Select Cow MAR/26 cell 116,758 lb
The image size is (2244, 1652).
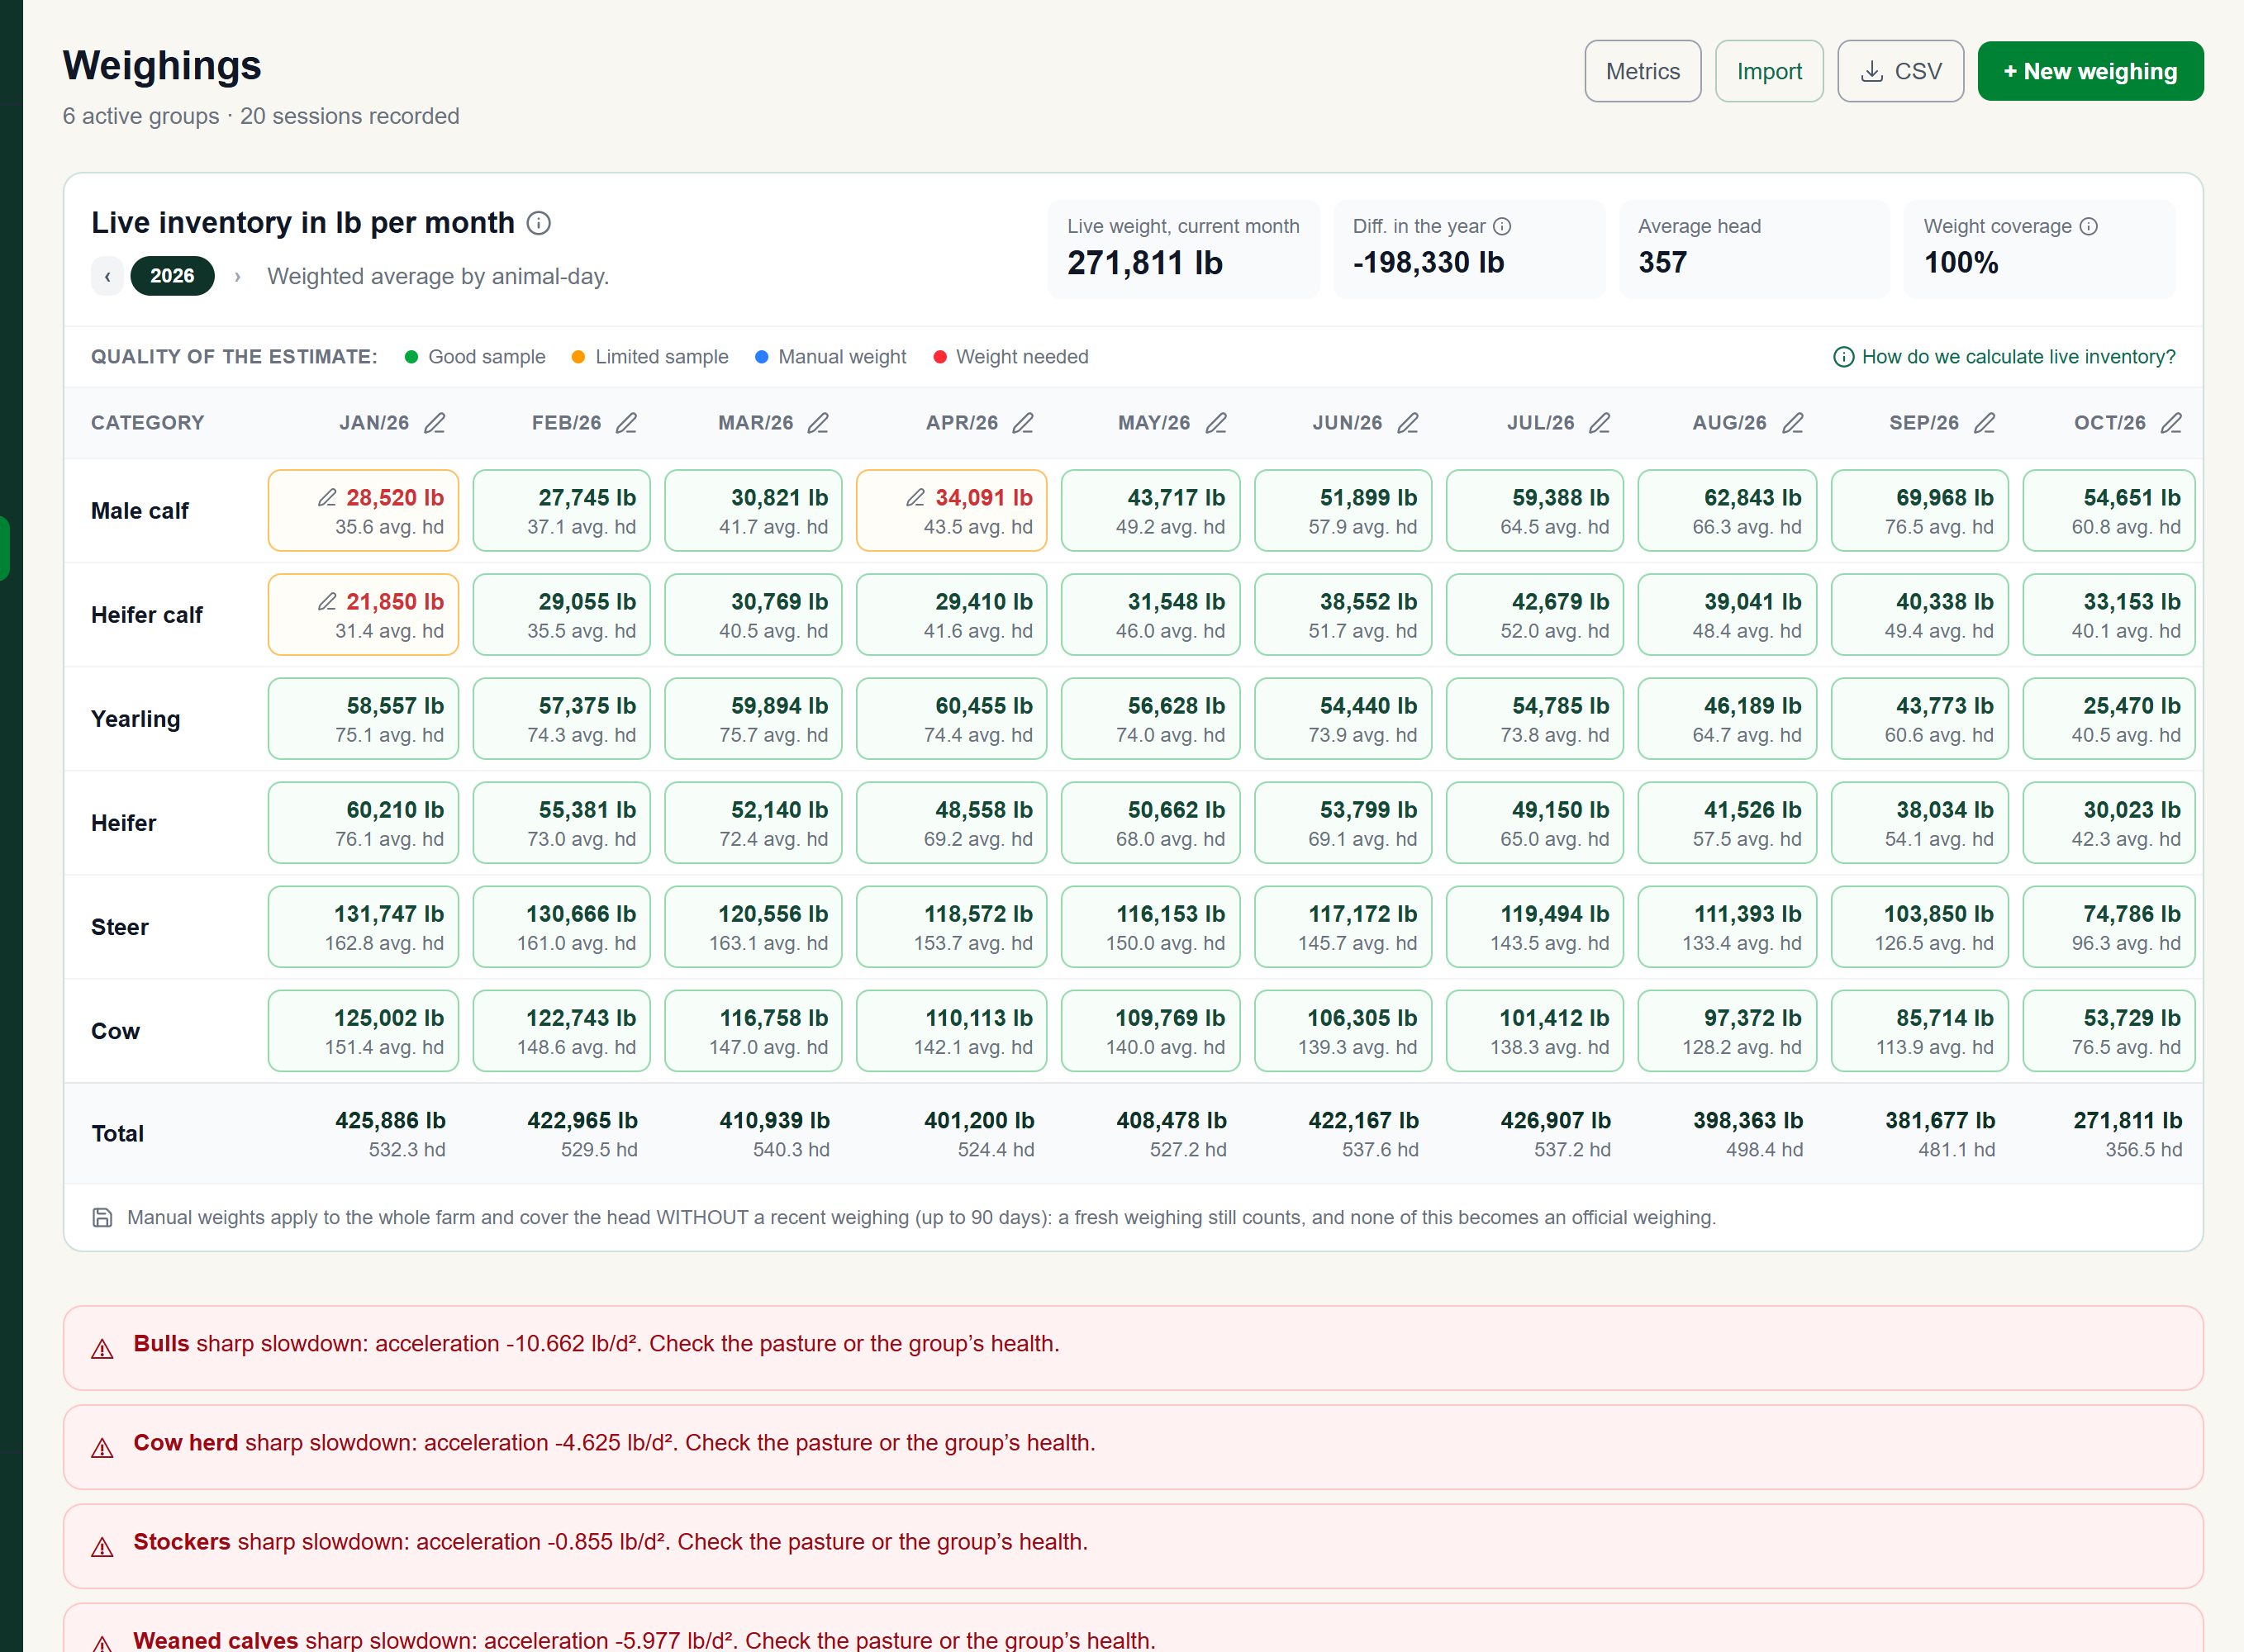[x=753, y=1030]
